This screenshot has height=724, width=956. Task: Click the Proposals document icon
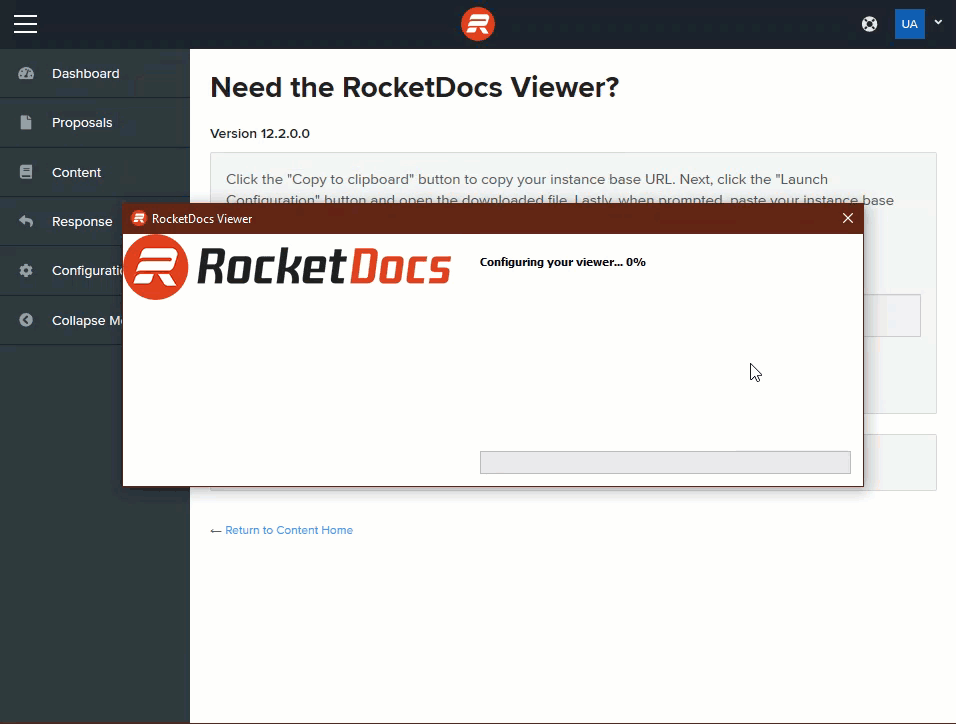click(x=26, y=123)
